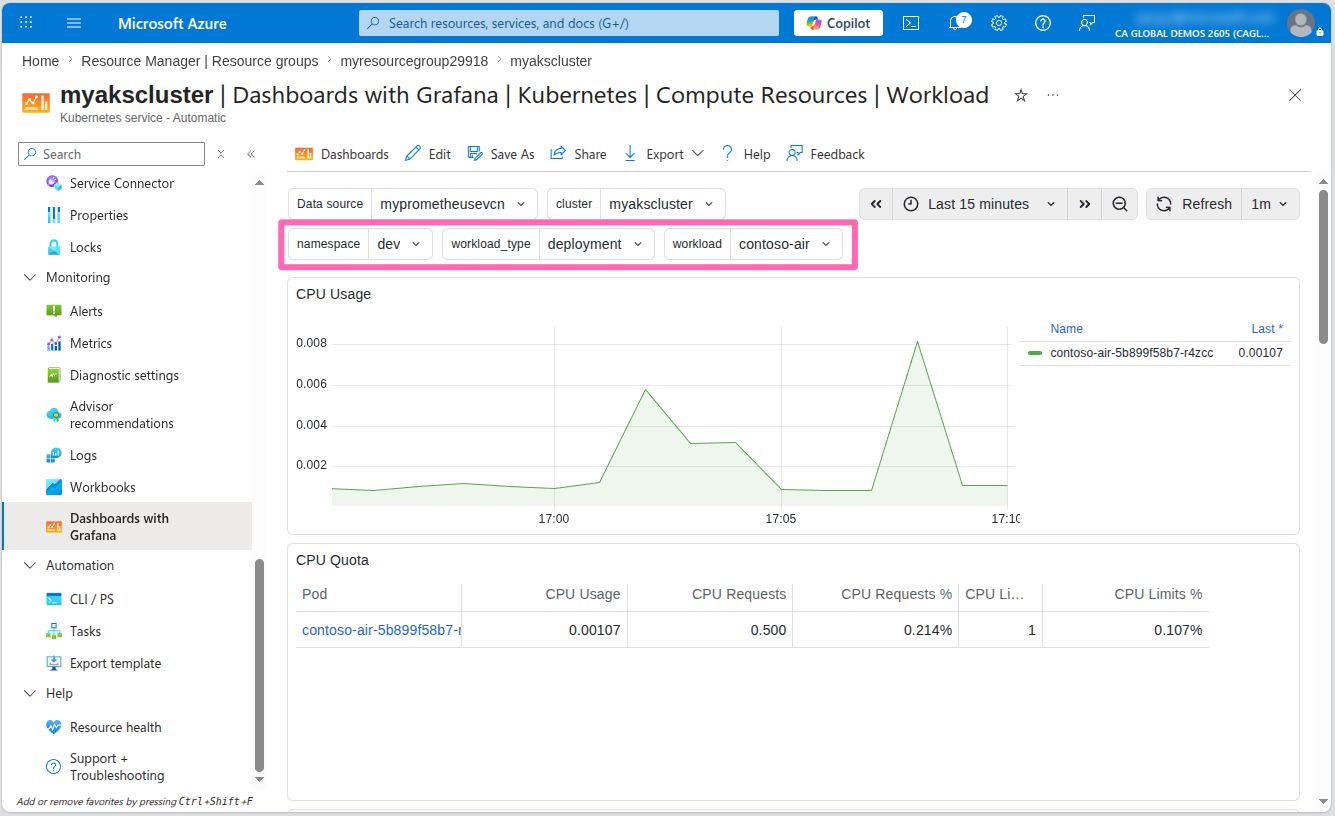
Task: Go to Home in the breadcrumb
Action: click(x=40, y=61)
